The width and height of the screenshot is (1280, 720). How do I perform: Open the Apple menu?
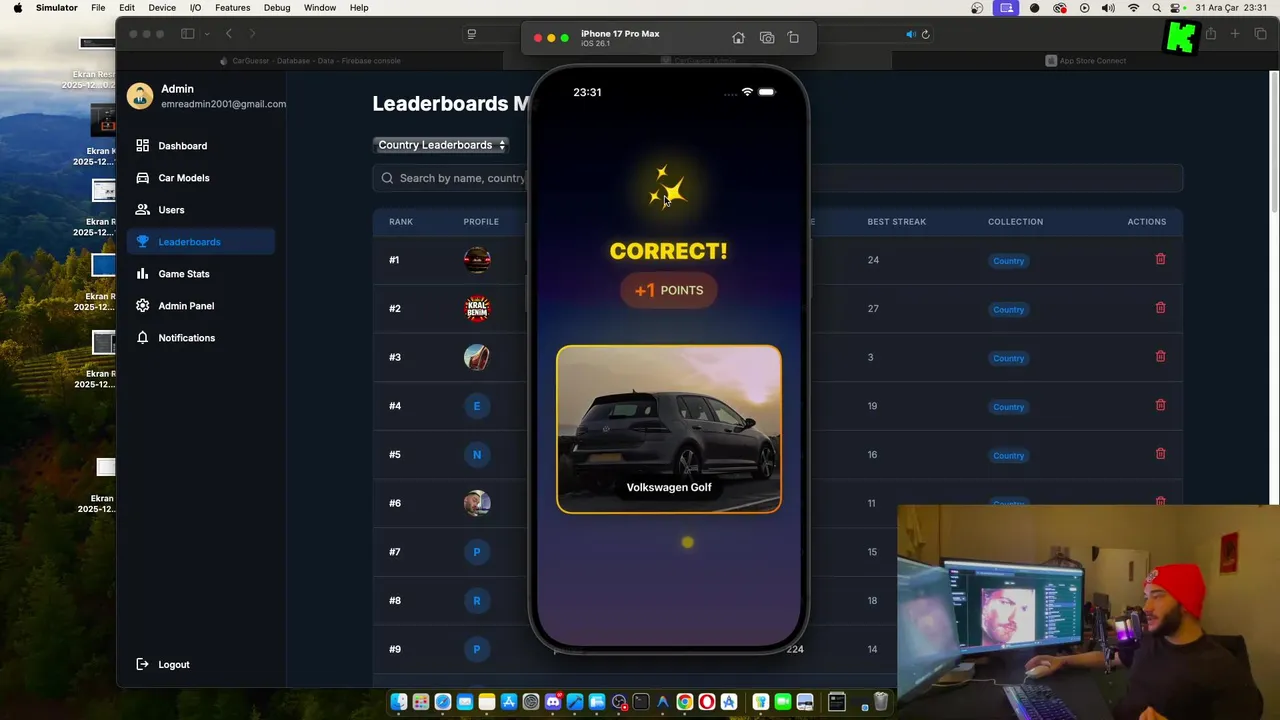(18, 8)
